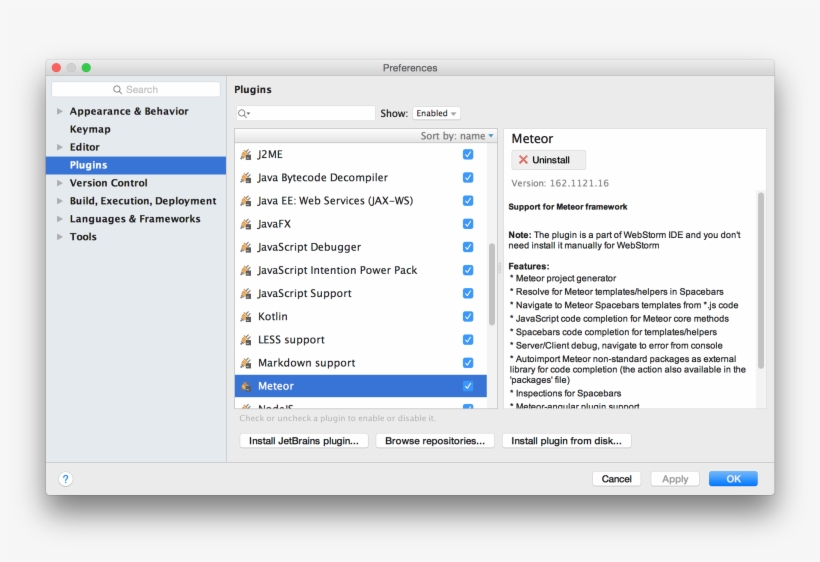820x562 pixels.
Task: Select Plugins in settings sidebar
Action: click(x=136, y=165)
